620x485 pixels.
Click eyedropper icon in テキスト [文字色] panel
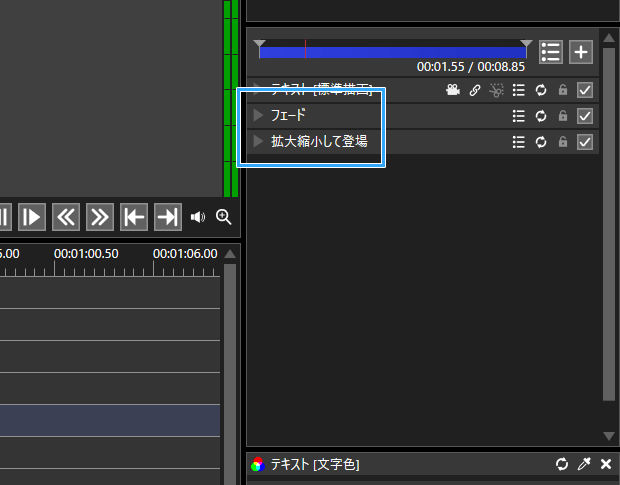coord(584,464)
